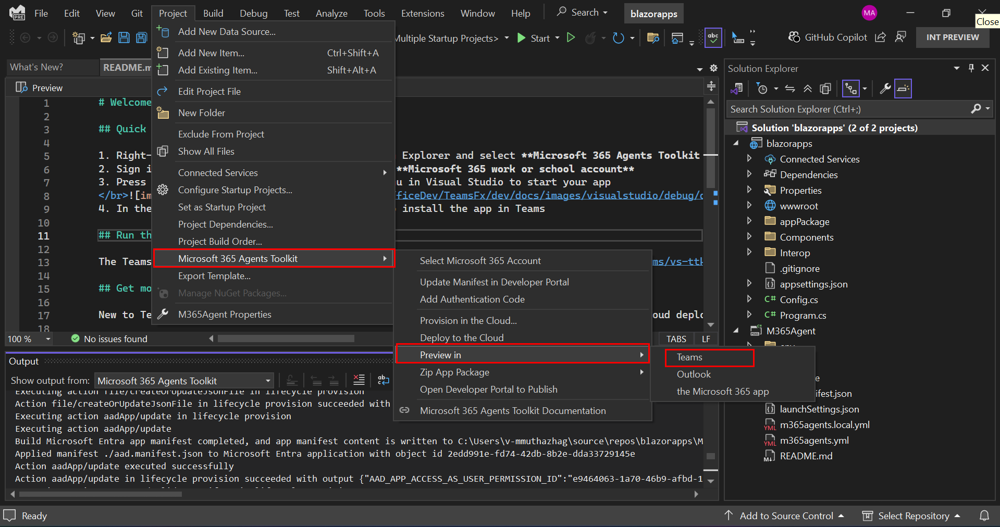Expand the wwwroot folder node
Image resolution: width=1000 pixels, height=527 pixels.
tap(750, 206)
